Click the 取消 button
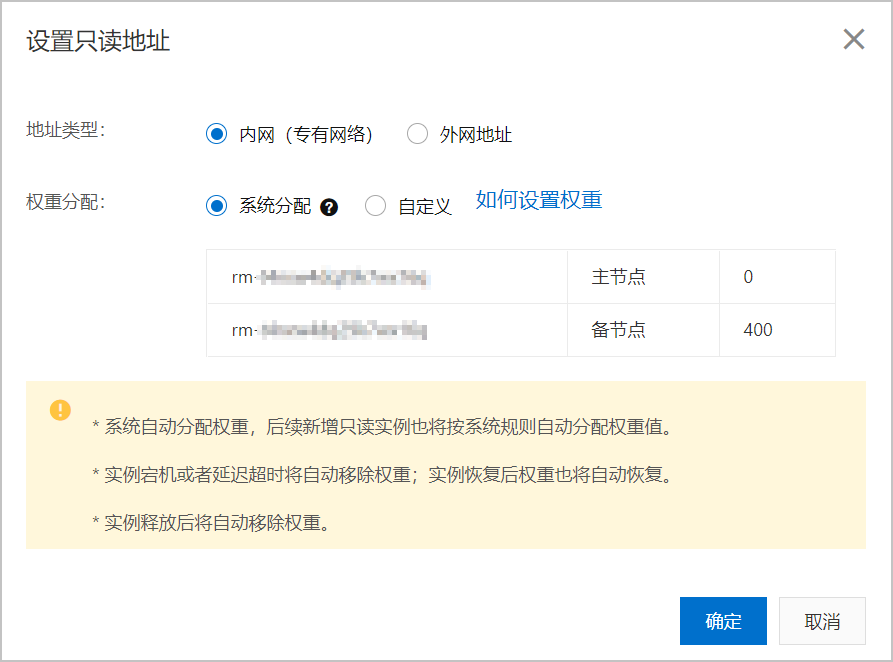The width and height of the screenshot is (893, 662). (x=822, y=621)
